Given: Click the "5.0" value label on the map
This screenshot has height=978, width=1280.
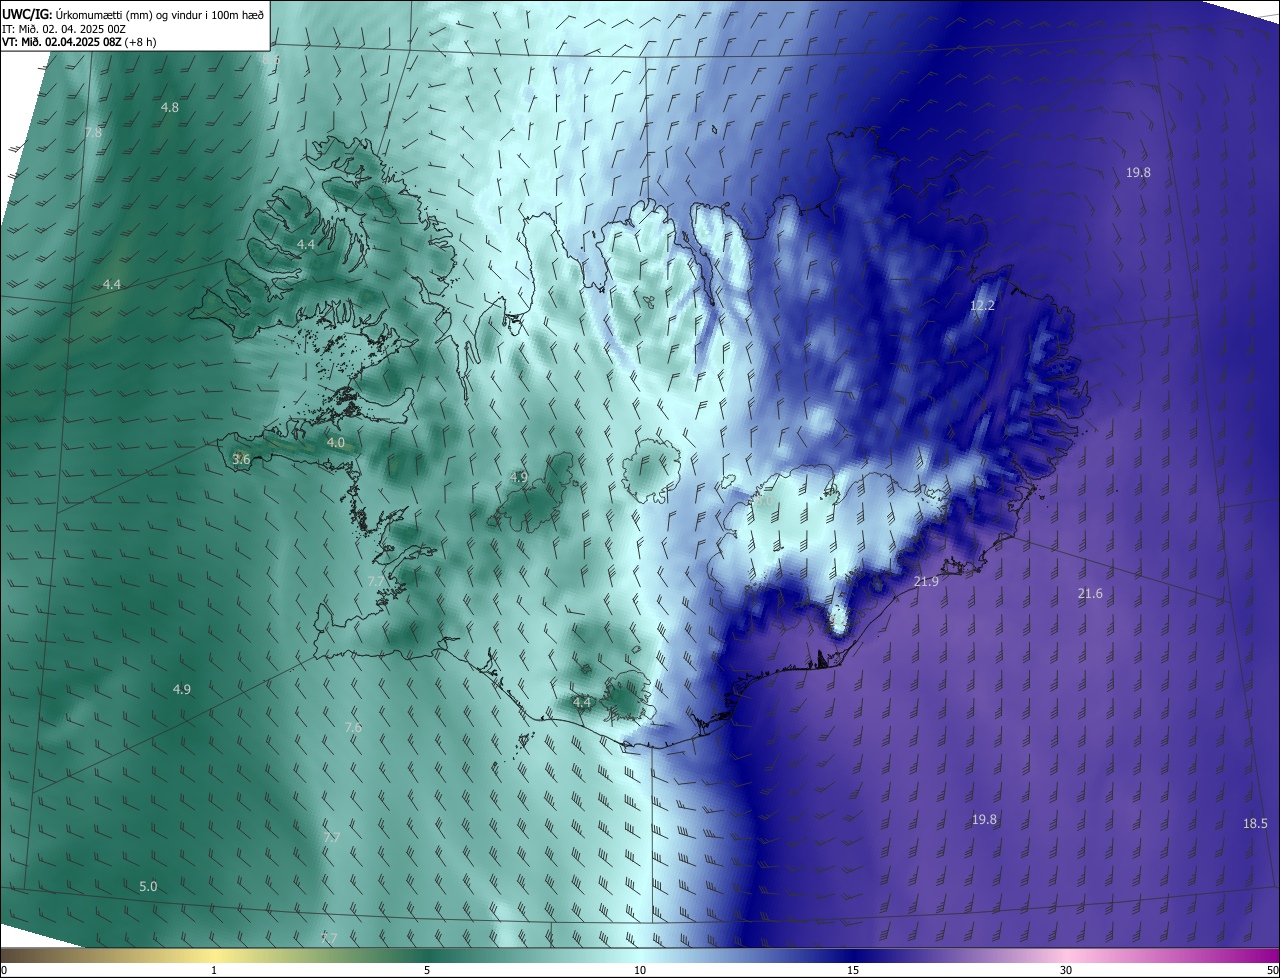Looking at the screenshot, I should [148, 886].
